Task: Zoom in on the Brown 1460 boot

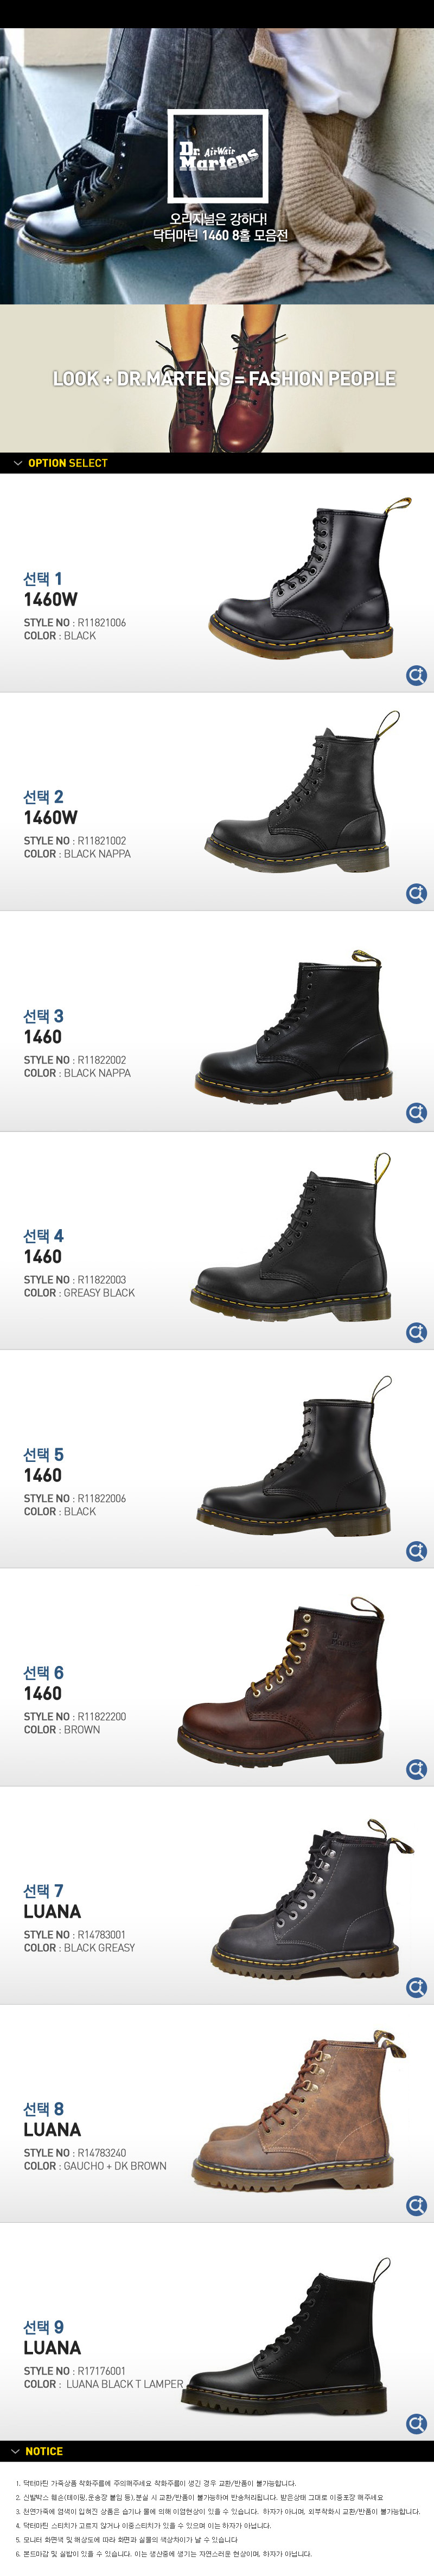Action: pos(416,1769)
